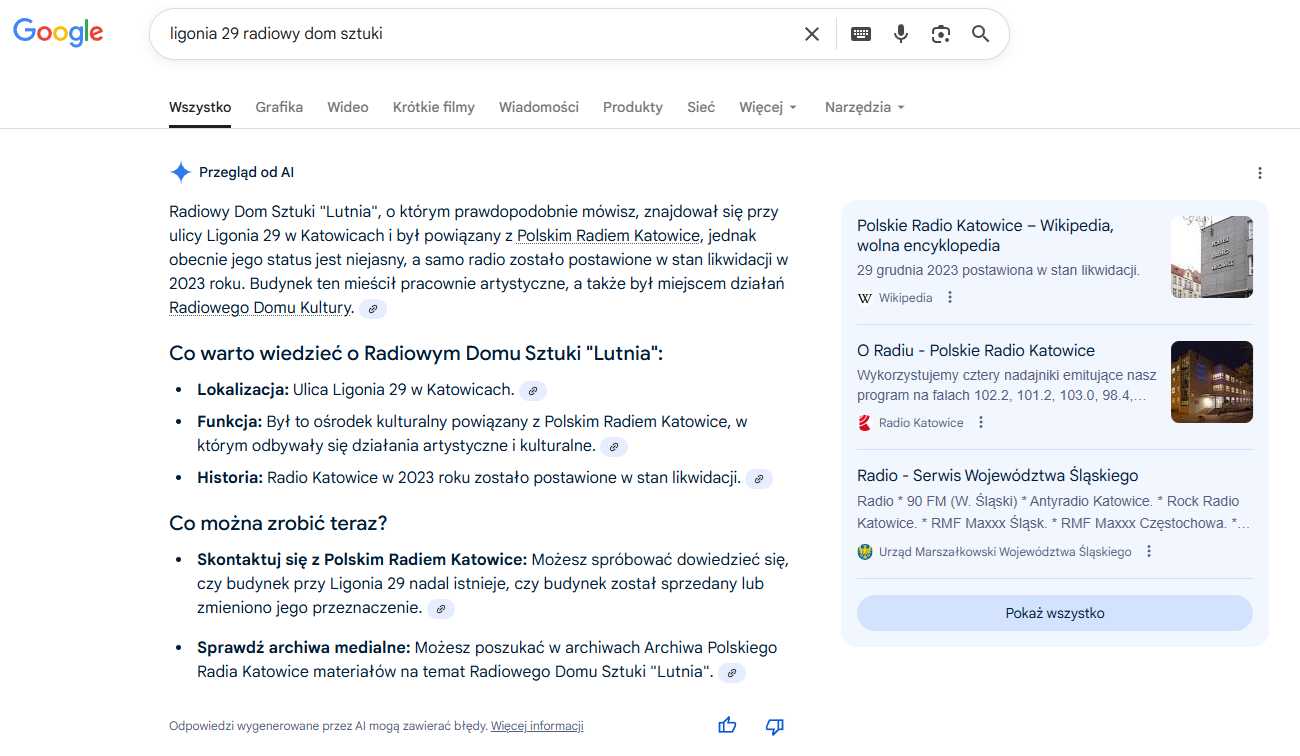
Task: Open options for Urząd Marszałkowski source
Action: (1149, 552)
